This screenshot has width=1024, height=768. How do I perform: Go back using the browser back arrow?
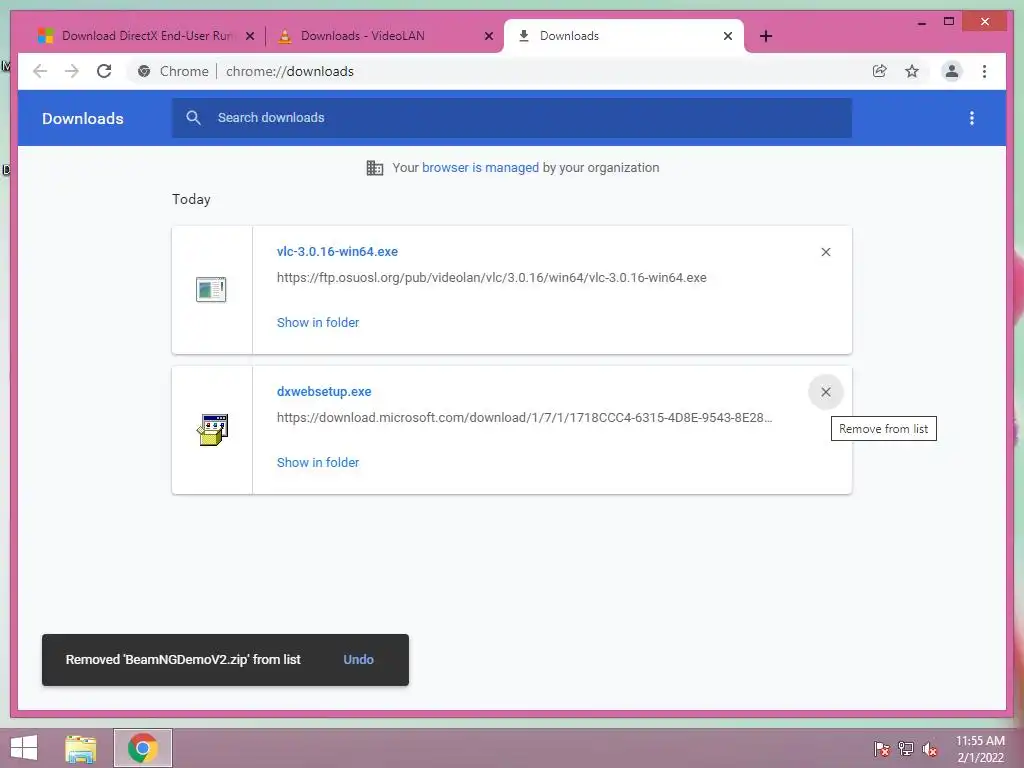40,71
